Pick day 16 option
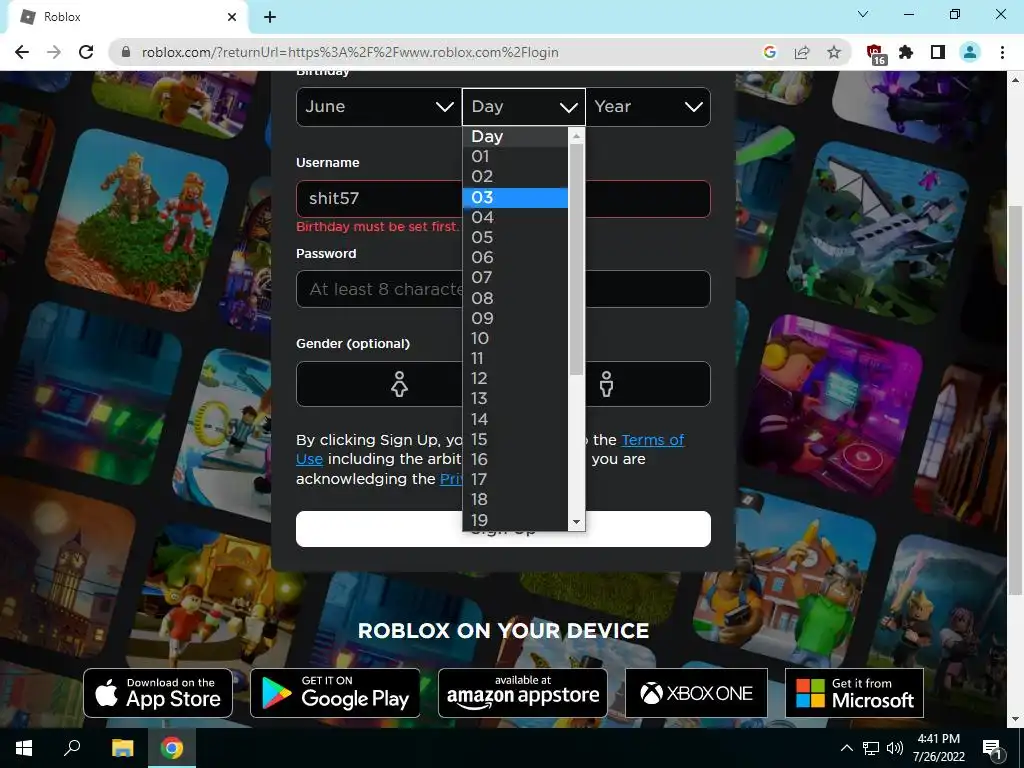 (x=515, y=460)
